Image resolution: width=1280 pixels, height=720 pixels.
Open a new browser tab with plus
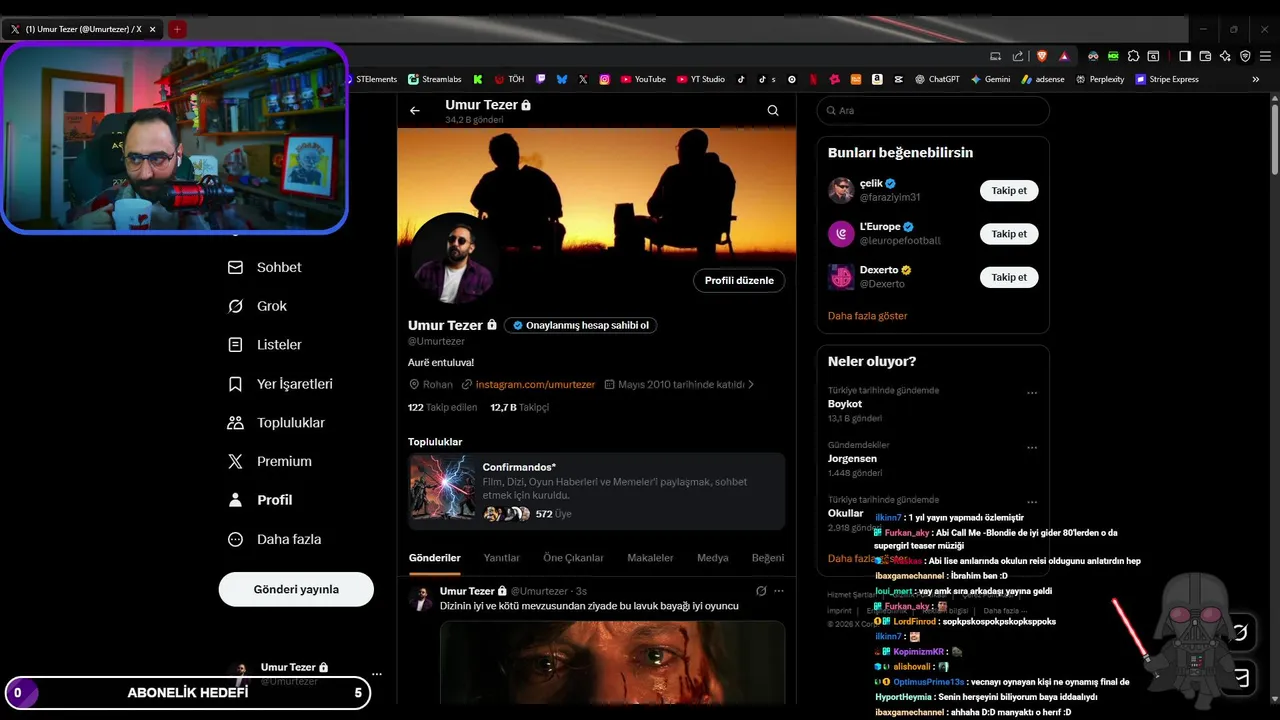177,29
